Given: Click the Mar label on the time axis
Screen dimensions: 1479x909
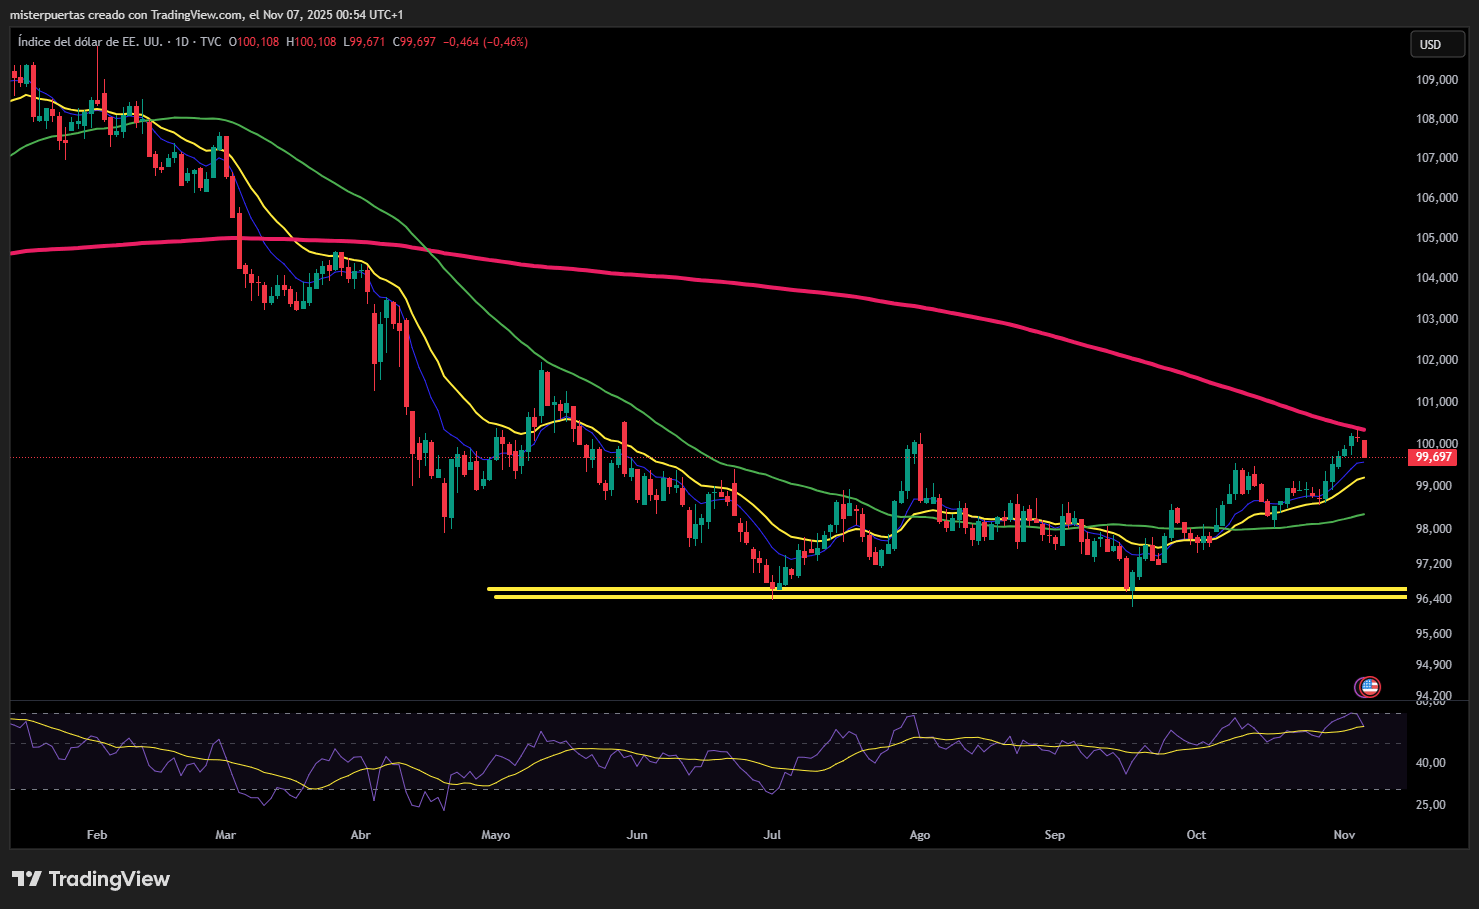Looking at the screenshot, I should point(226,835).
